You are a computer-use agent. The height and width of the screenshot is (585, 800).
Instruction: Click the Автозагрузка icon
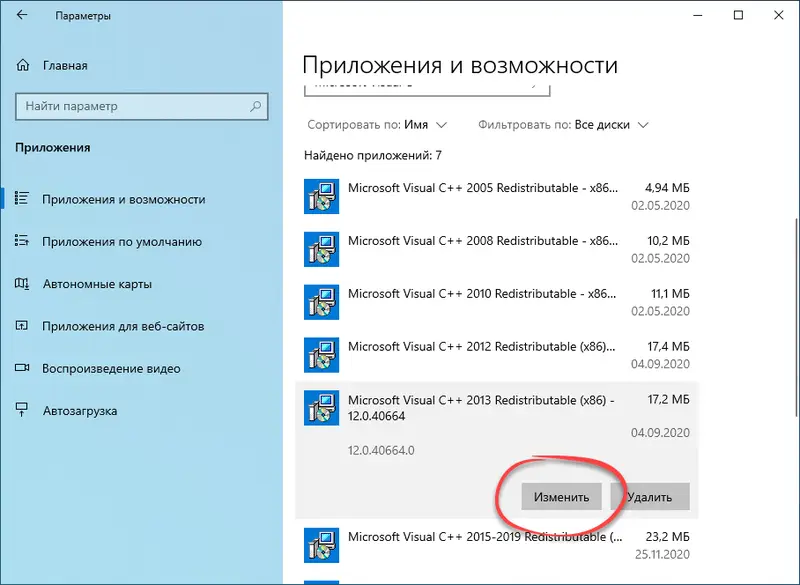pos(21,410)
